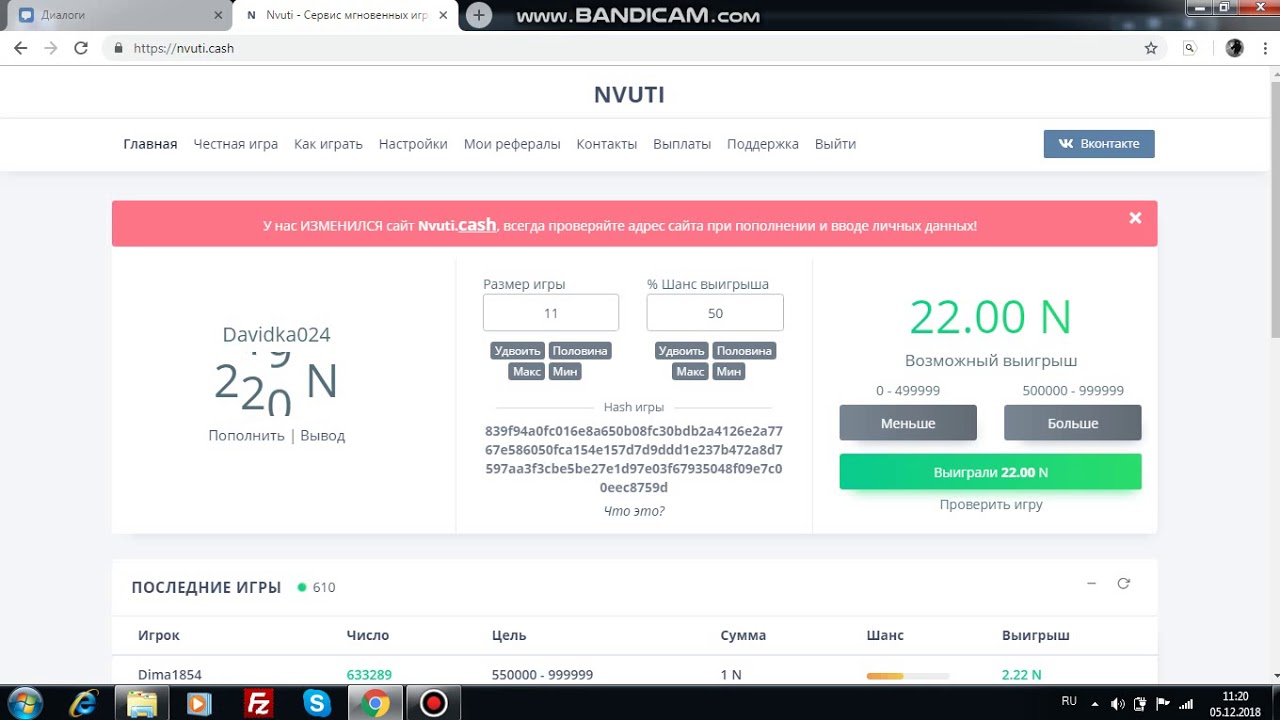Open new browser tab with plus icon
Viewport: 1280px width, 720px height.
[x=479, y=15]
